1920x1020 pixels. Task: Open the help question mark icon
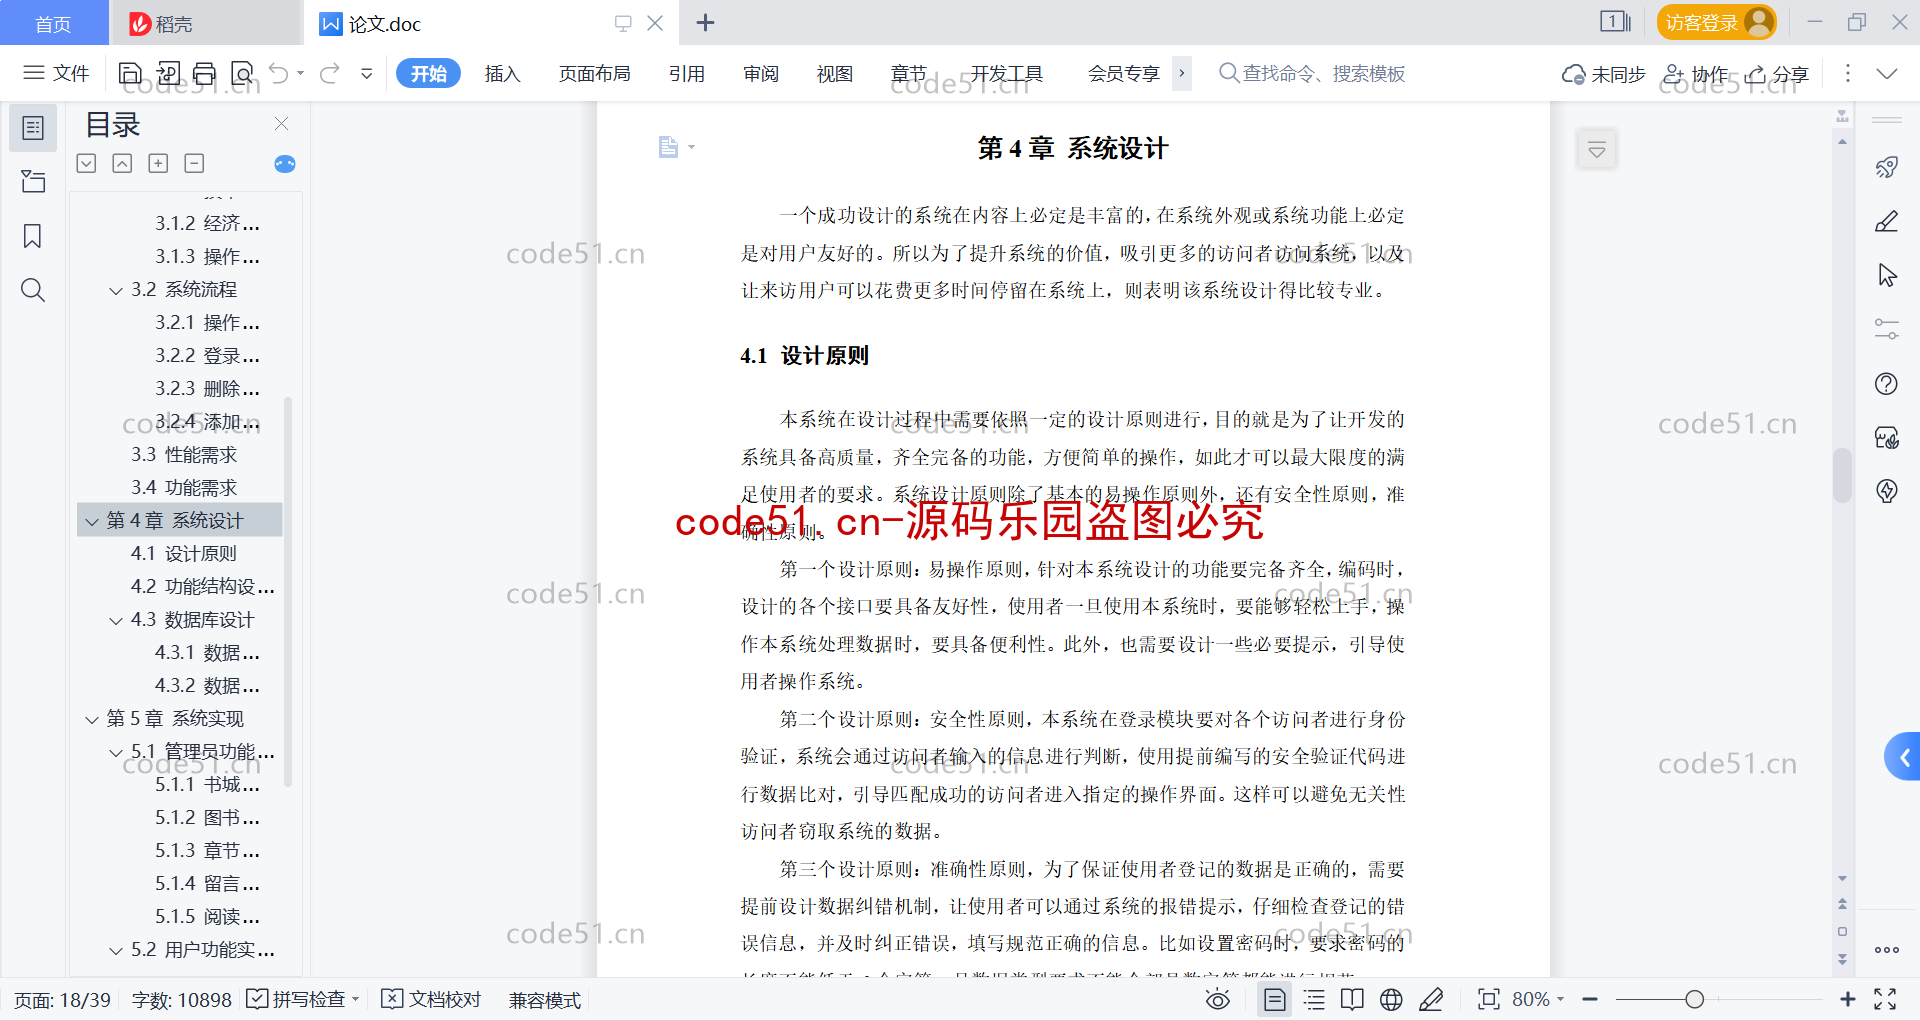coord(1887,383)
